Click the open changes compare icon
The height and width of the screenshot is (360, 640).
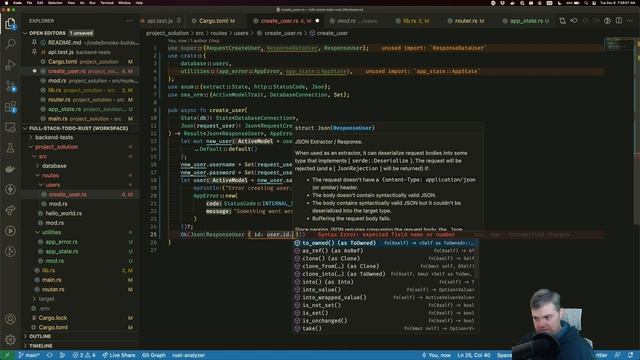(x=562, y=21)
